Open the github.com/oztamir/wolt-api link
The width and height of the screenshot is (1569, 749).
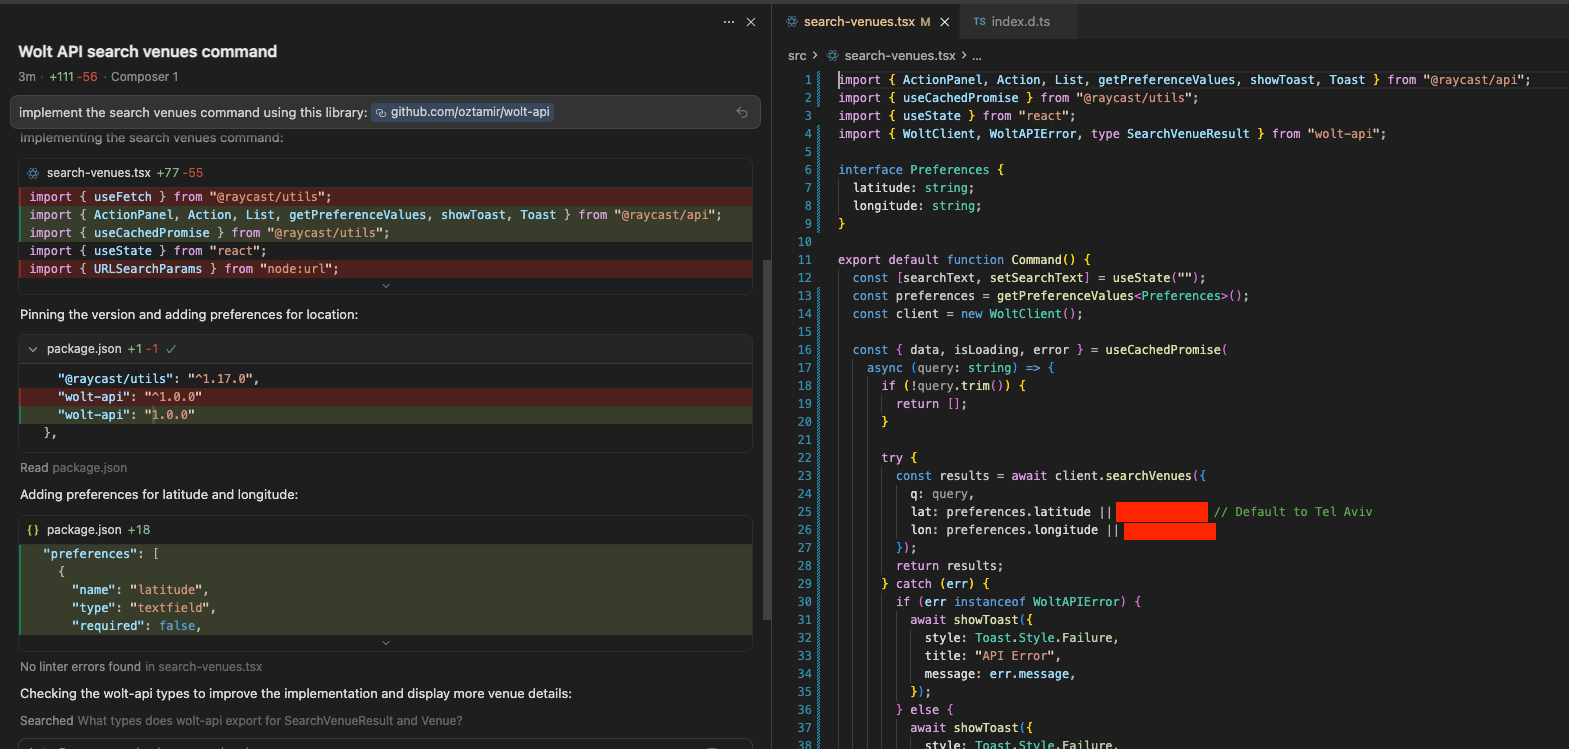469,112
